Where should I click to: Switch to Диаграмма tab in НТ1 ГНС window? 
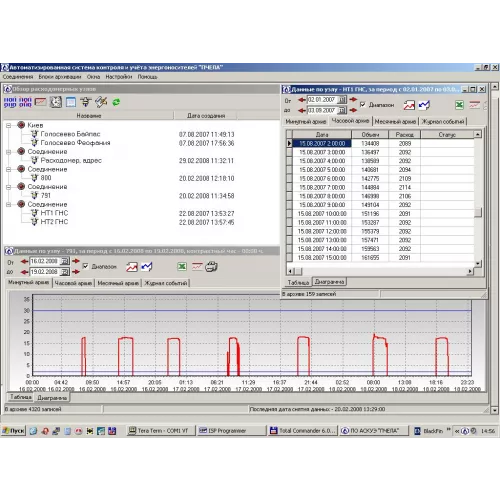coord(329,282)
